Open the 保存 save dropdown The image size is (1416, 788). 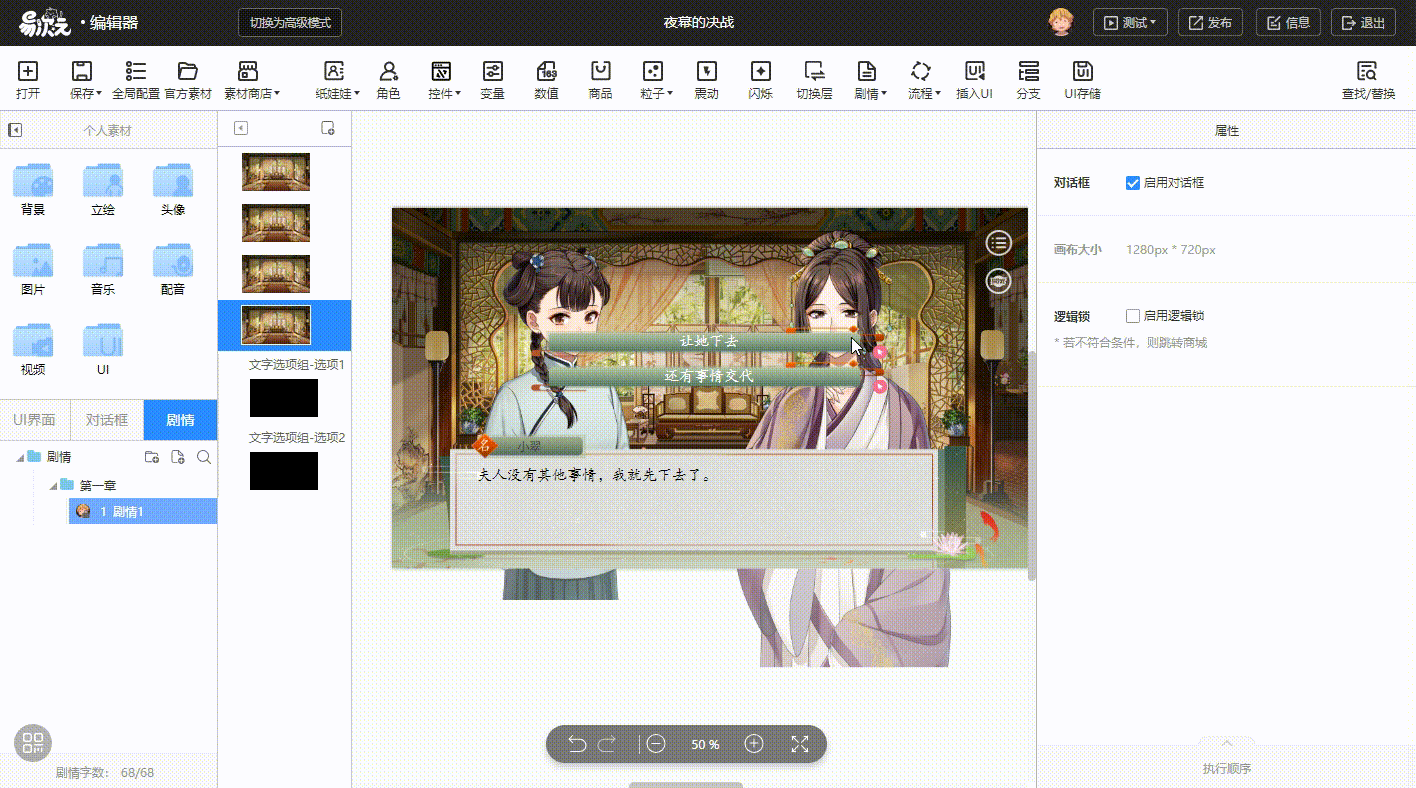[x=82, y=78]
